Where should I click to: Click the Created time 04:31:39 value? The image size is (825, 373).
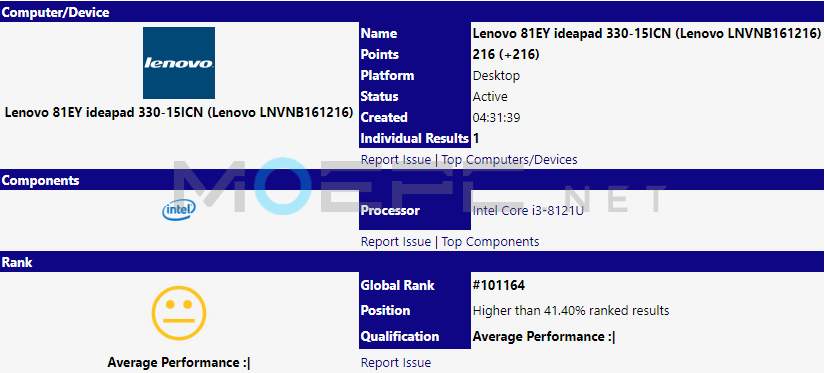click(x=497, y=118)
